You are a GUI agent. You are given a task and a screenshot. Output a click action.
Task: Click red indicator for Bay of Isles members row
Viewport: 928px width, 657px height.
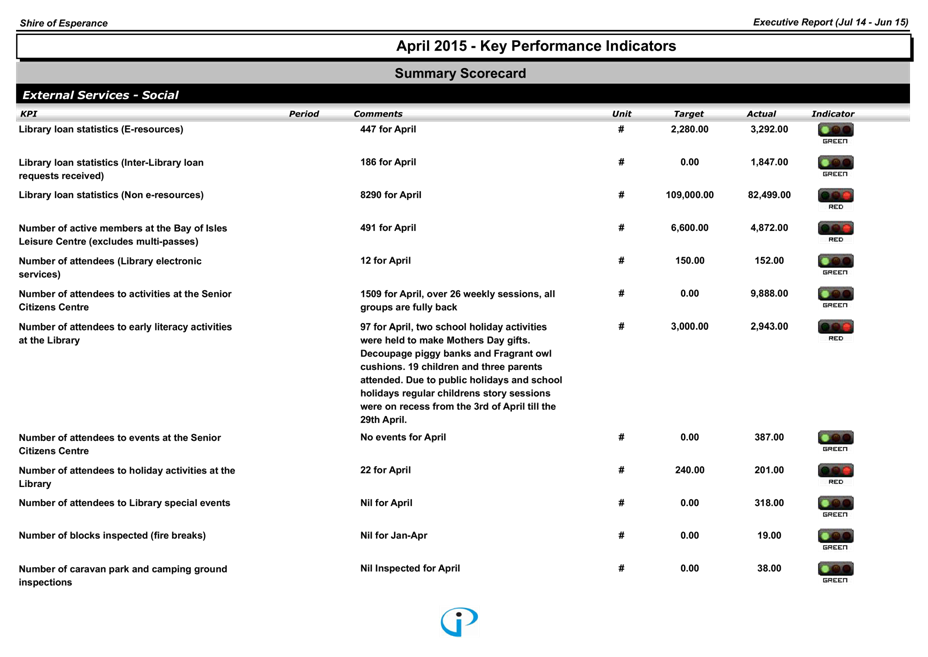click(835, 228)
